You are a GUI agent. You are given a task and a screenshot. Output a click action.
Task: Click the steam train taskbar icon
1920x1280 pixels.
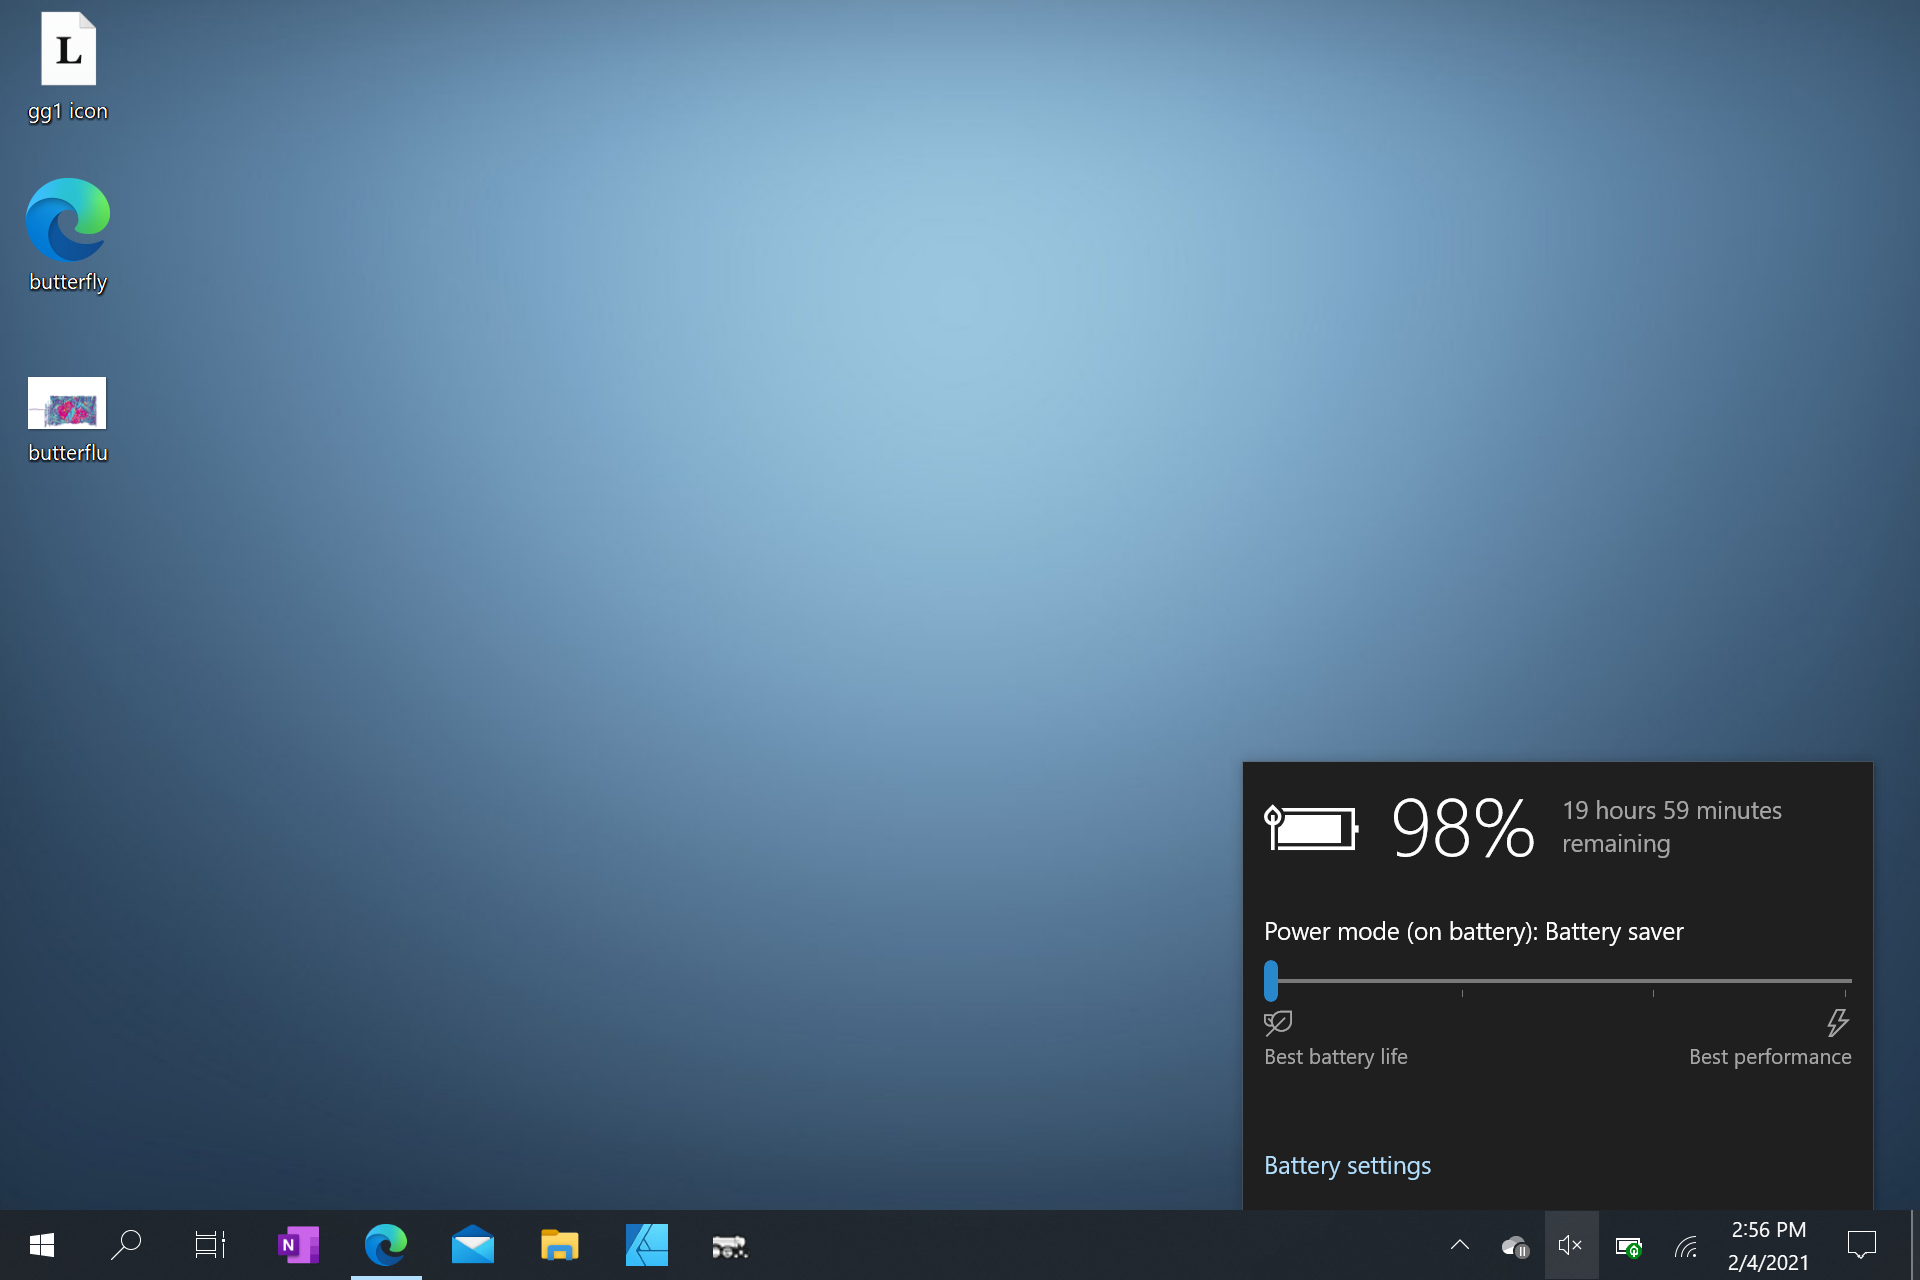(730, 1246)
